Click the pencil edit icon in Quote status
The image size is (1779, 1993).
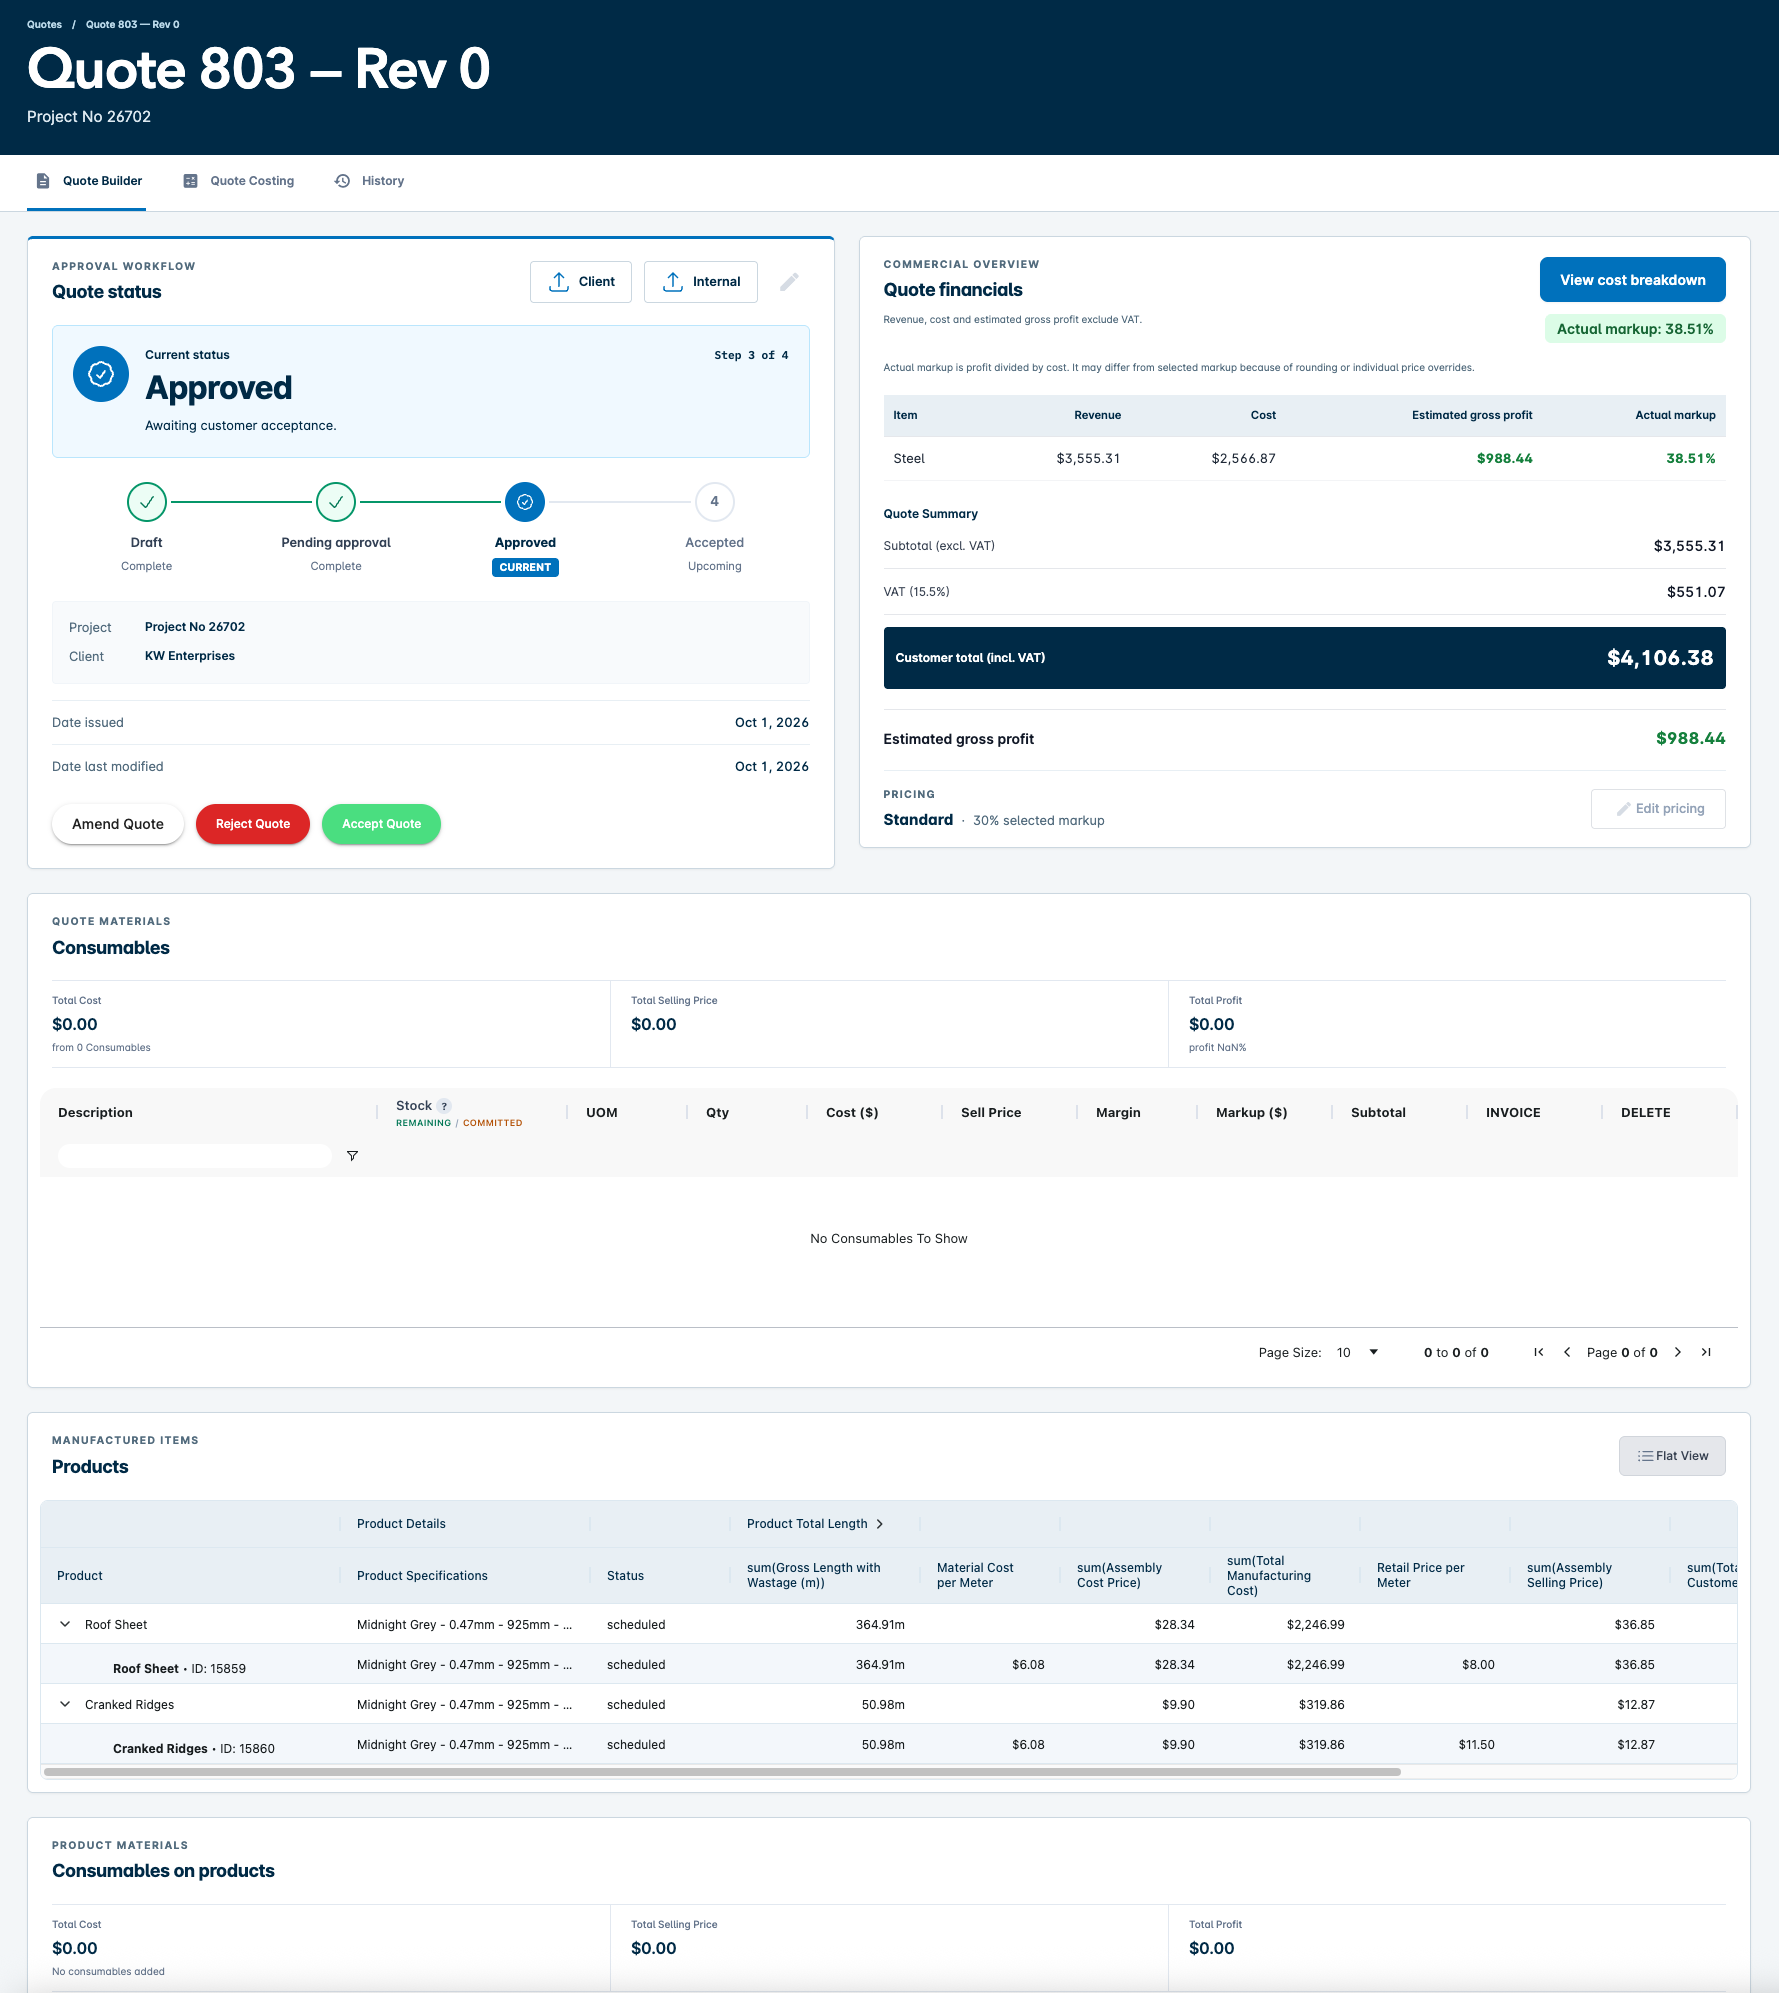789,282
